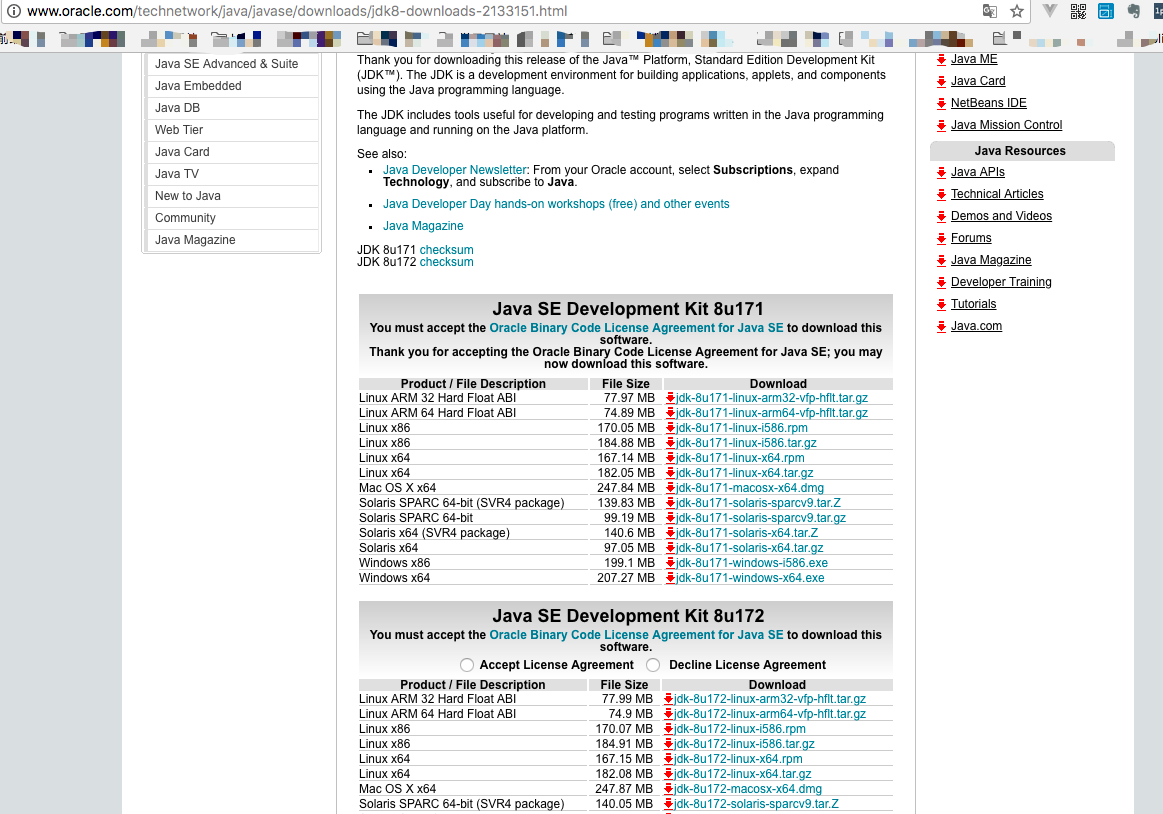This screenshot has height=814, width=1163.
Task: Open Technical Articles link
Action: point(997,194)
